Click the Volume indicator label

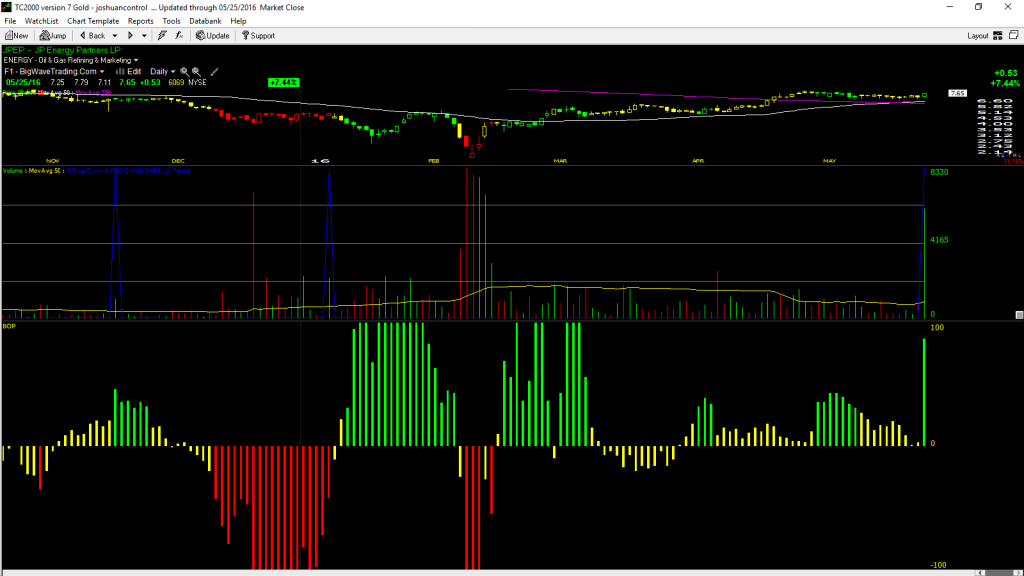14,171
